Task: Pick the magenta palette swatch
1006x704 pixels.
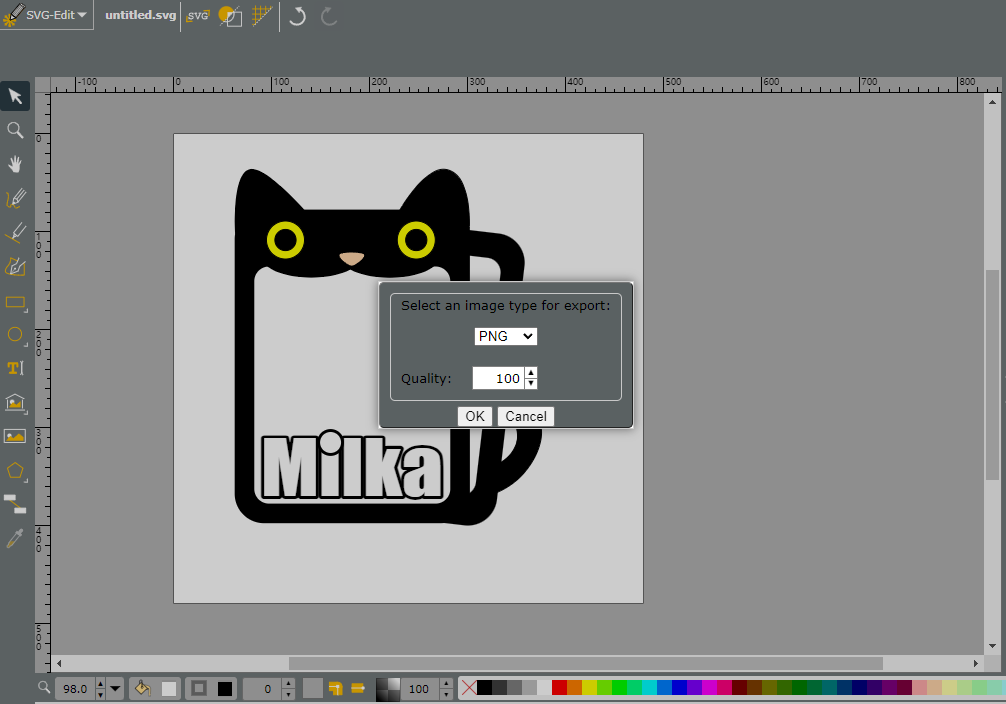Action: [x=709, y=688]
